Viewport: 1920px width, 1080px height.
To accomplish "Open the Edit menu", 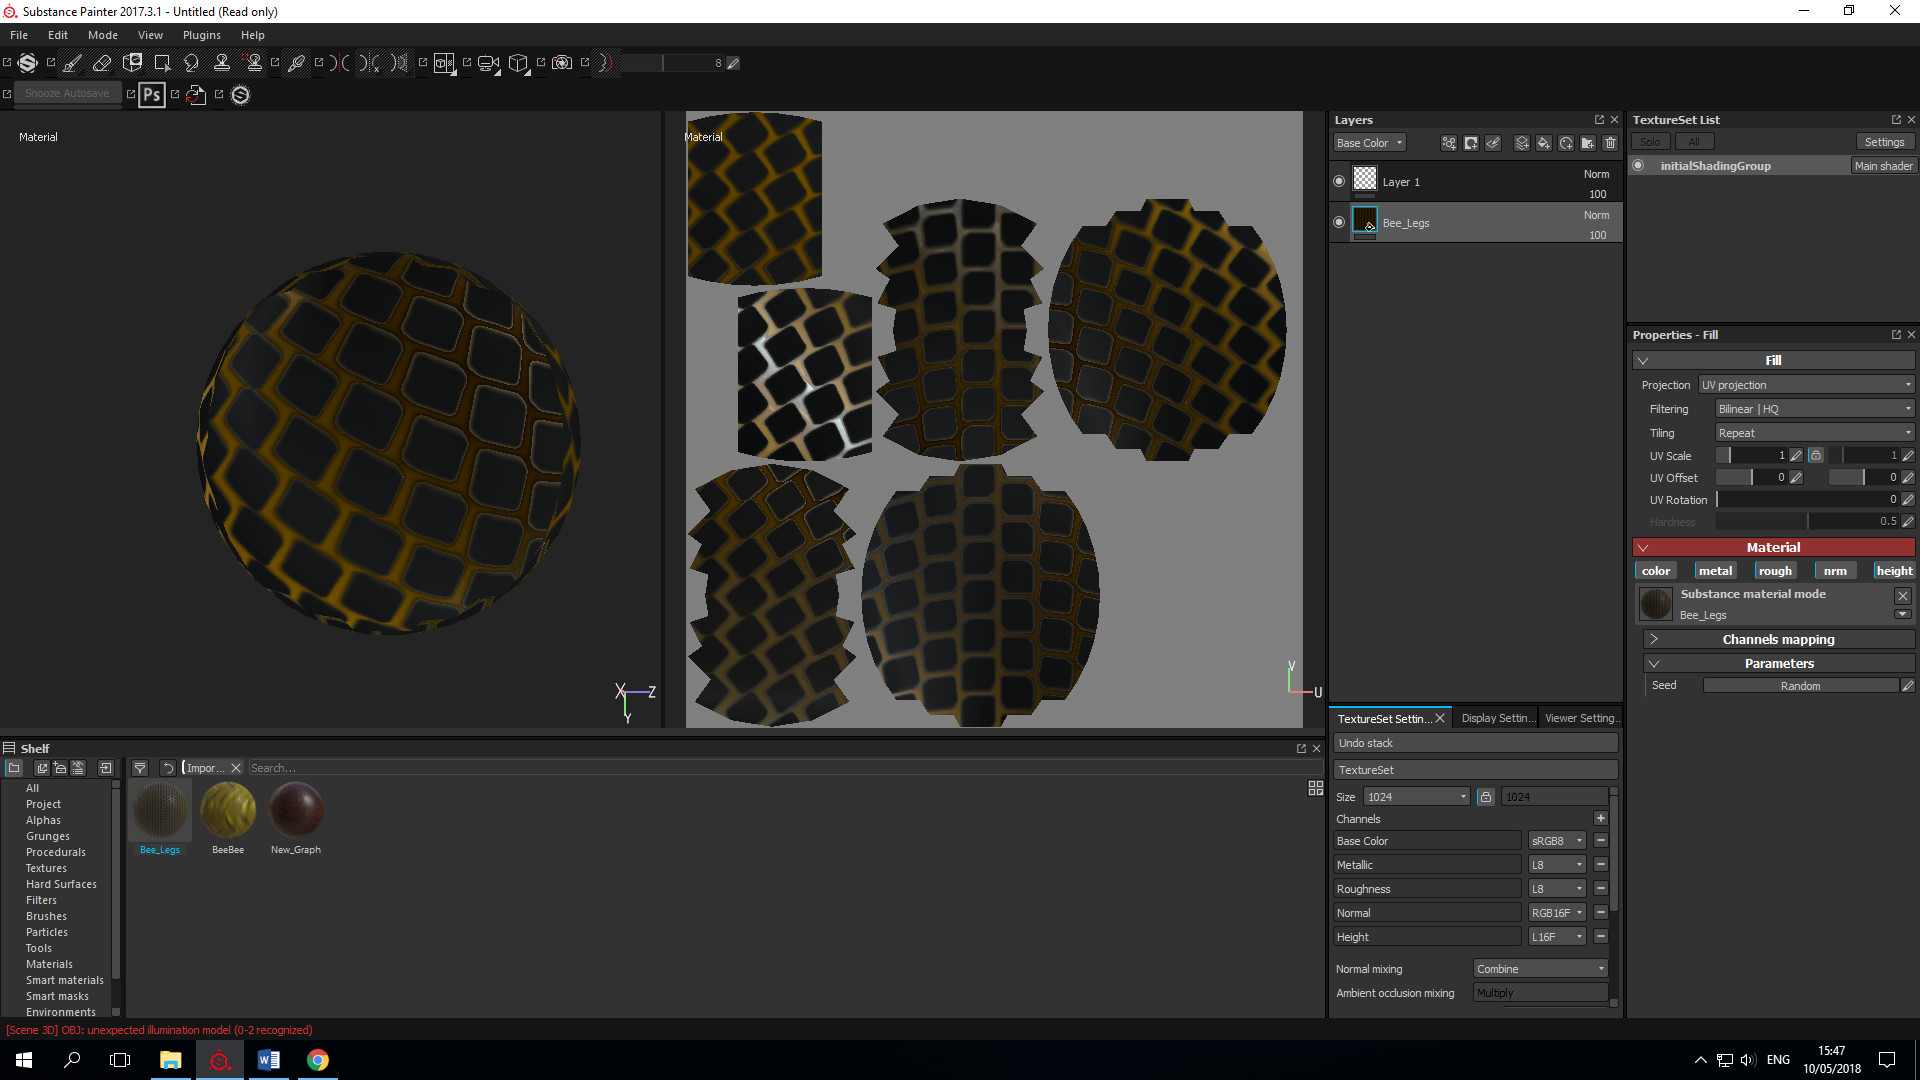I will pyautogui.click(x=58, y=35).
